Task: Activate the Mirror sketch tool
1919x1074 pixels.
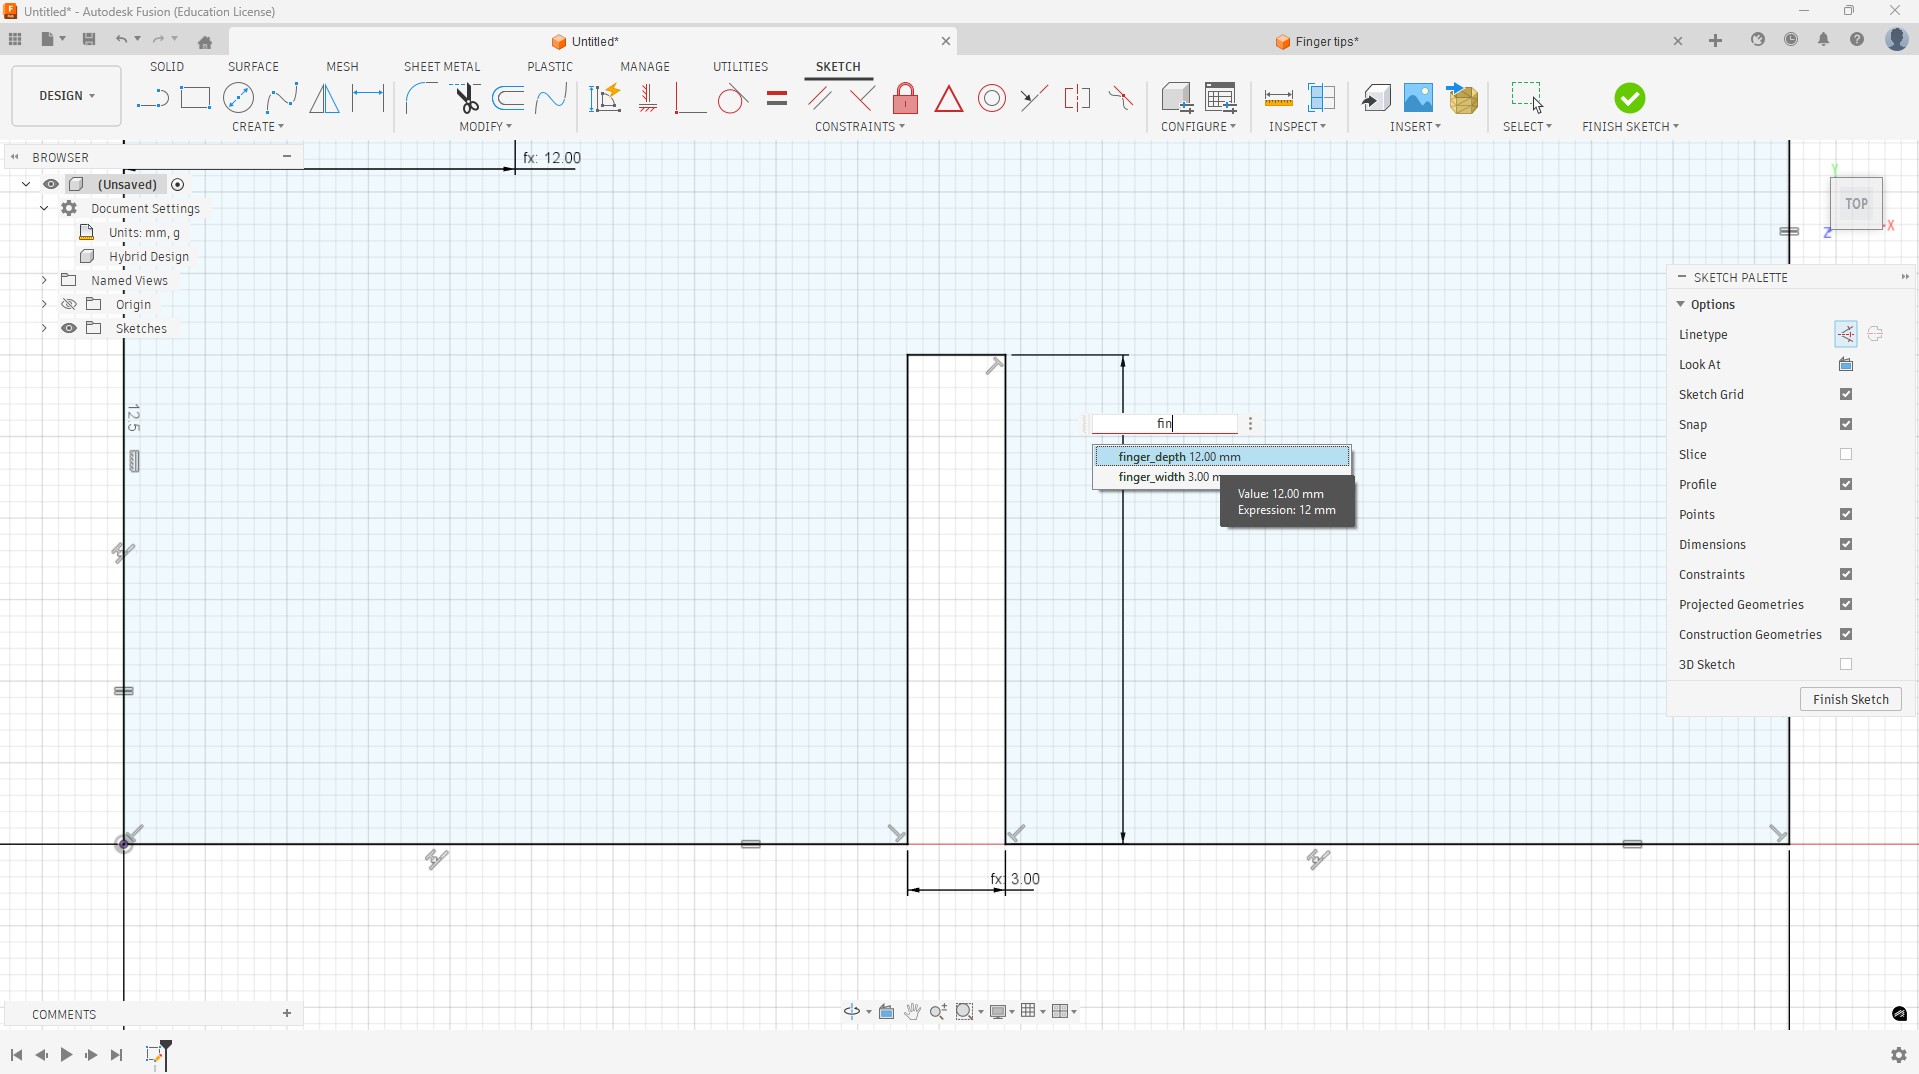Action: point(324,98)
